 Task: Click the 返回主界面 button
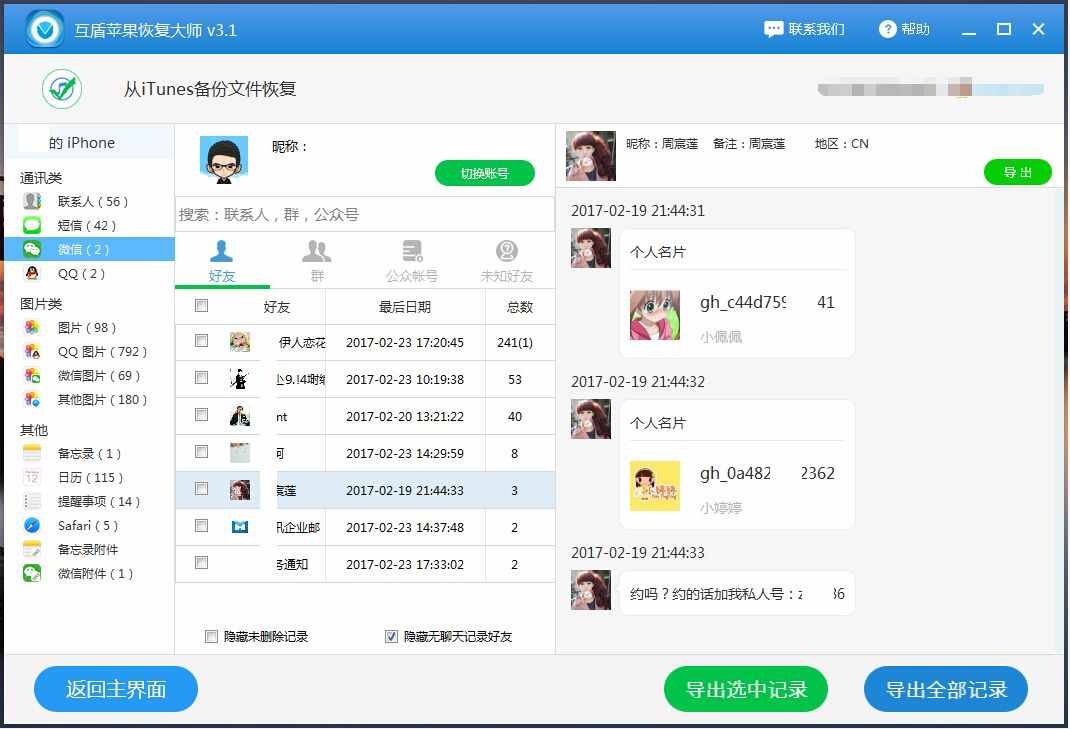click(x=115, y=689)
